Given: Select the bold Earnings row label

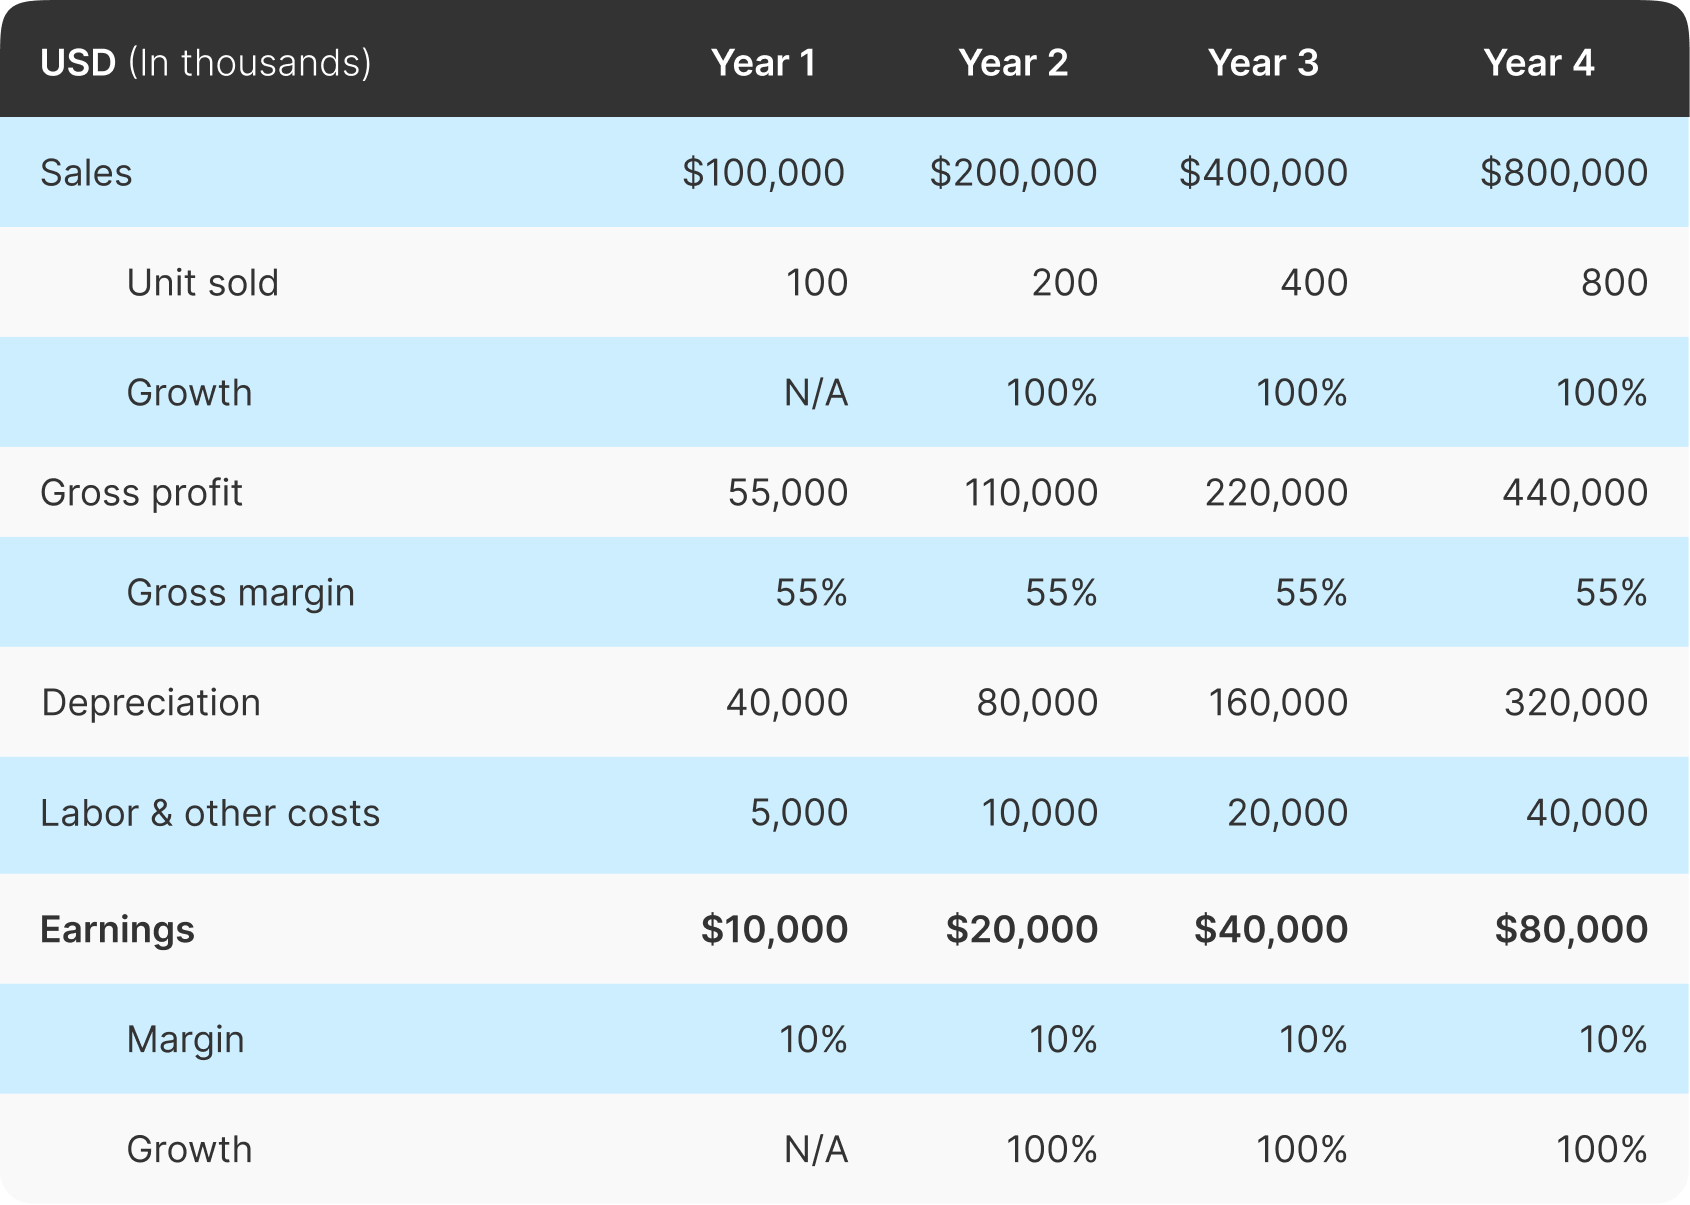Looking at the screenshot, I should coord(117,930).
